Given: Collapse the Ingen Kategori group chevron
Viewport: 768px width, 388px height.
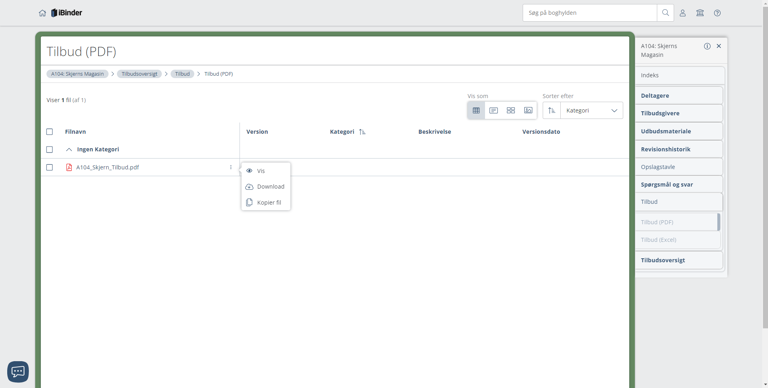Looking at the screenshot, I should [x=69, y=149].
